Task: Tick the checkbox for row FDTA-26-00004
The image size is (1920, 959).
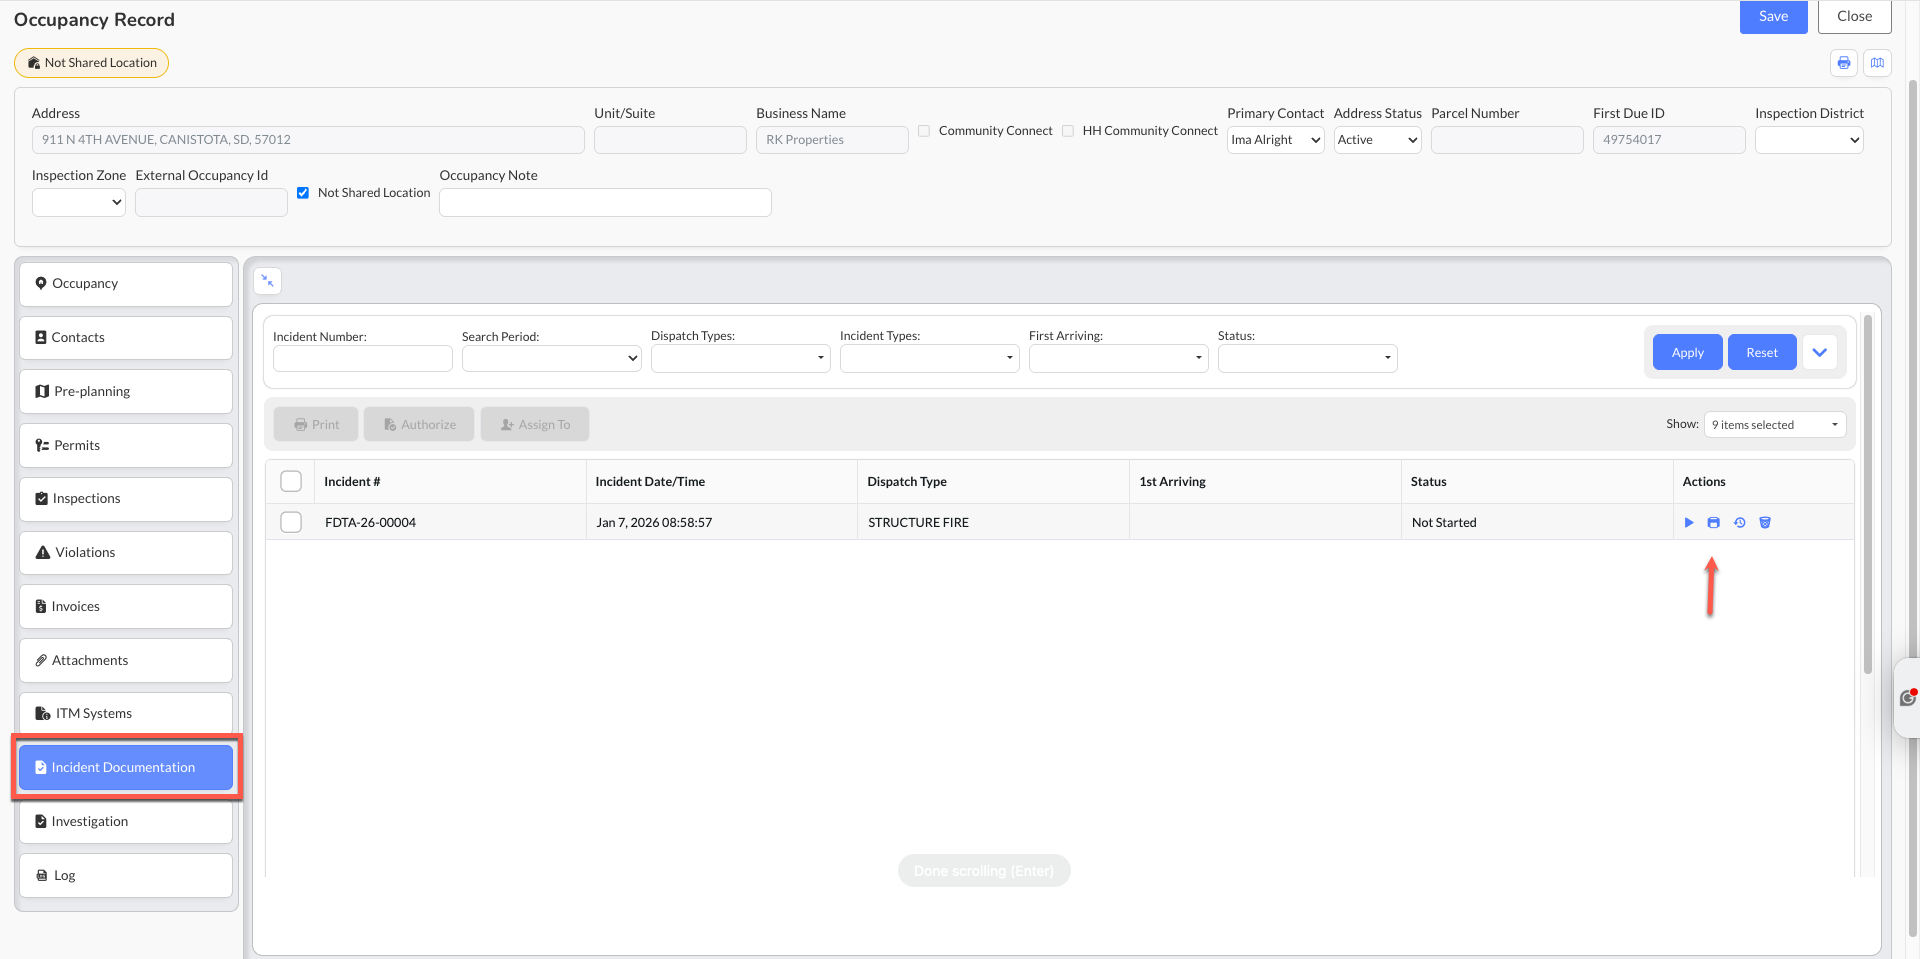Action: point(291,522)
